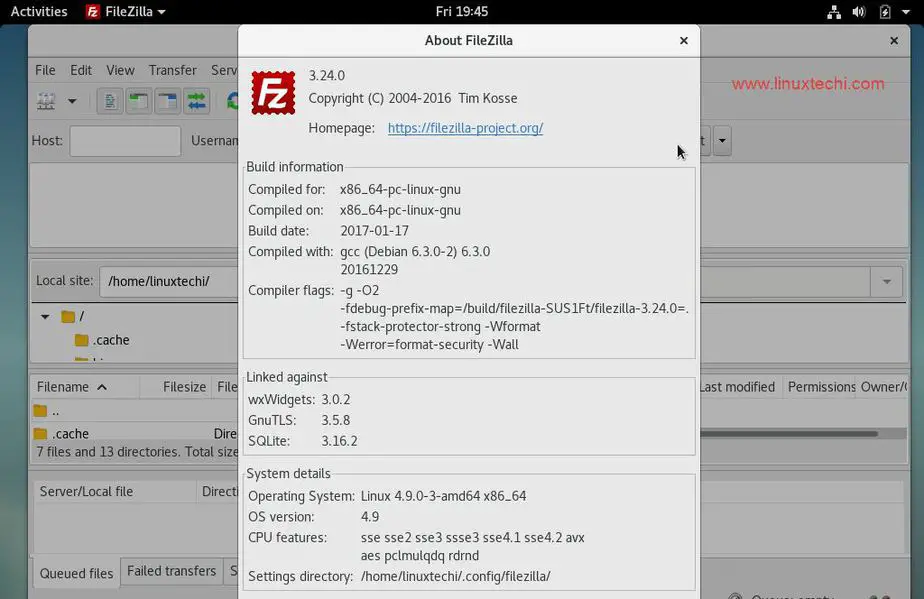Image resolution: width=924 pixels, height=599 pixels.
Task: Sort by the Filesize column header
Action: pyautogui.click(x=175, y=387)
